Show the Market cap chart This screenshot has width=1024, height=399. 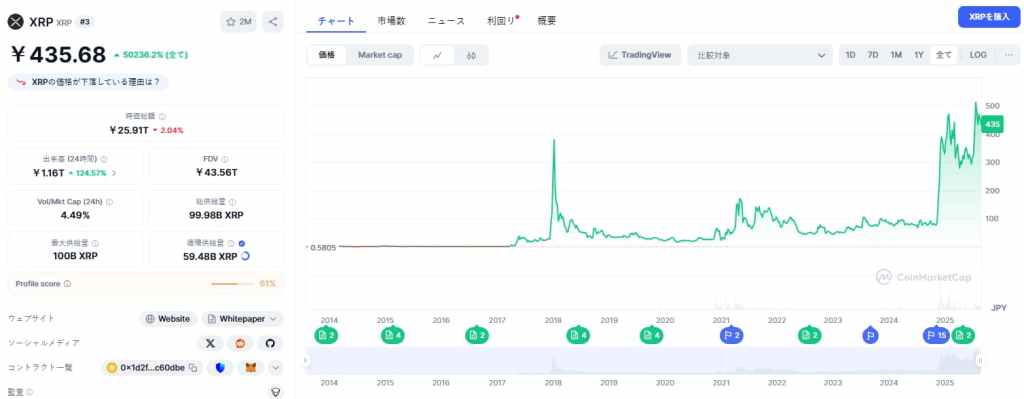[x=379, y=56]
